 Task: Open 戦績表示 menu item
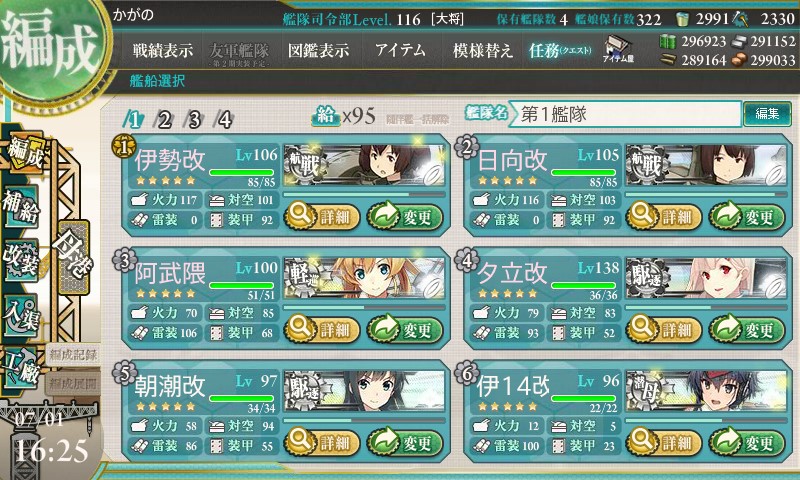pyautogui.click(x=163, y=50)
